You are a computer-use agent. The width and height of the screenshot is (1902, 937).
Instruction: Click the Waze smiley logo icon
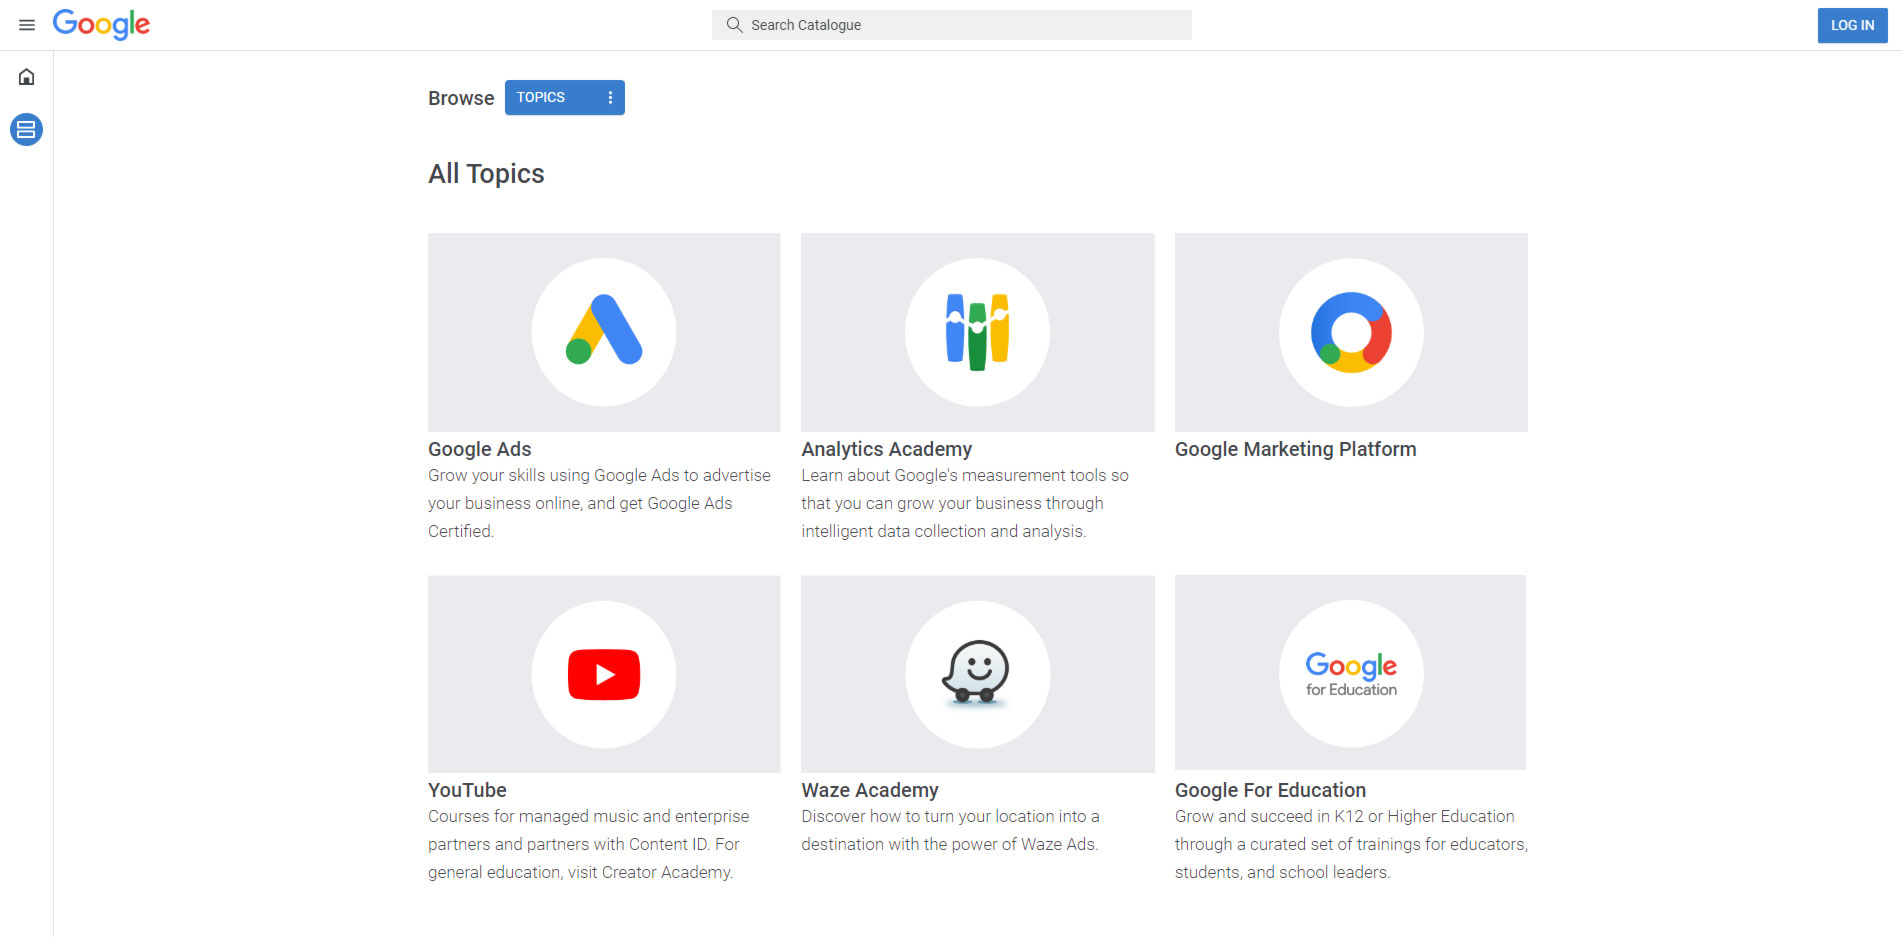[977, 674]
